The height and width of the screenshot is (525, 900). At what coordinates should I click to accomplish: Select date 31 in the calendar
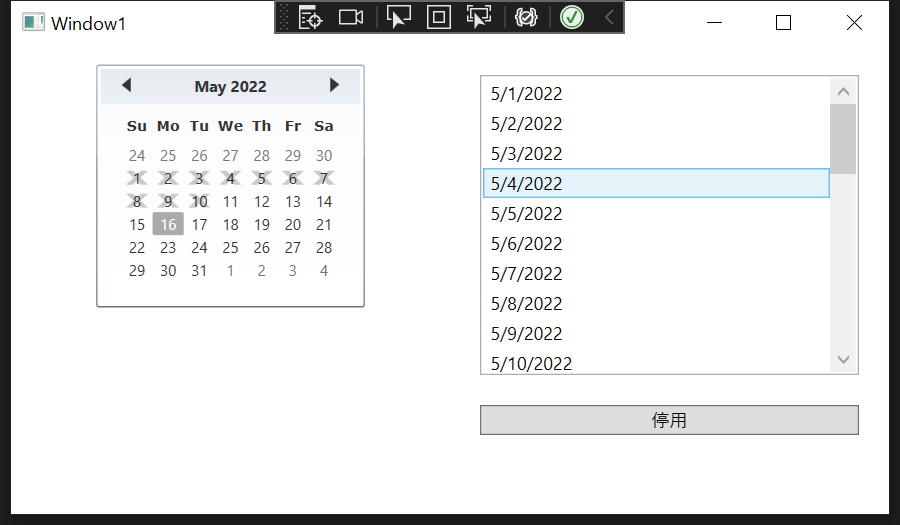(x=199, y=270)
